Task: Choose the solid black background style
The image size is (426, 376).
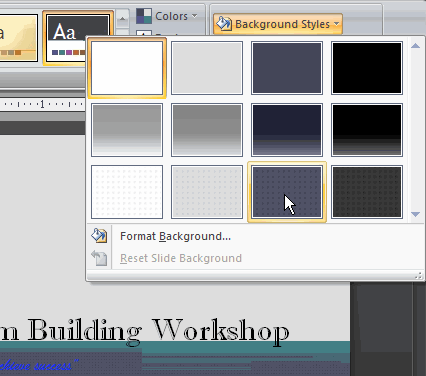Action: click(367, 68)
